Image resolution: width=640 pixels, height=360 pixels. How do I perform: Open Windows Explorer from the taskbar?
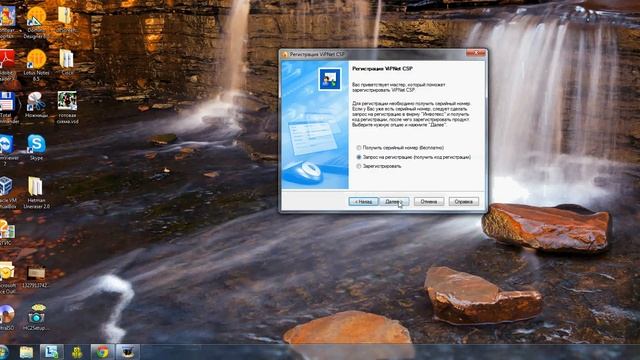[x=26, y=352]
